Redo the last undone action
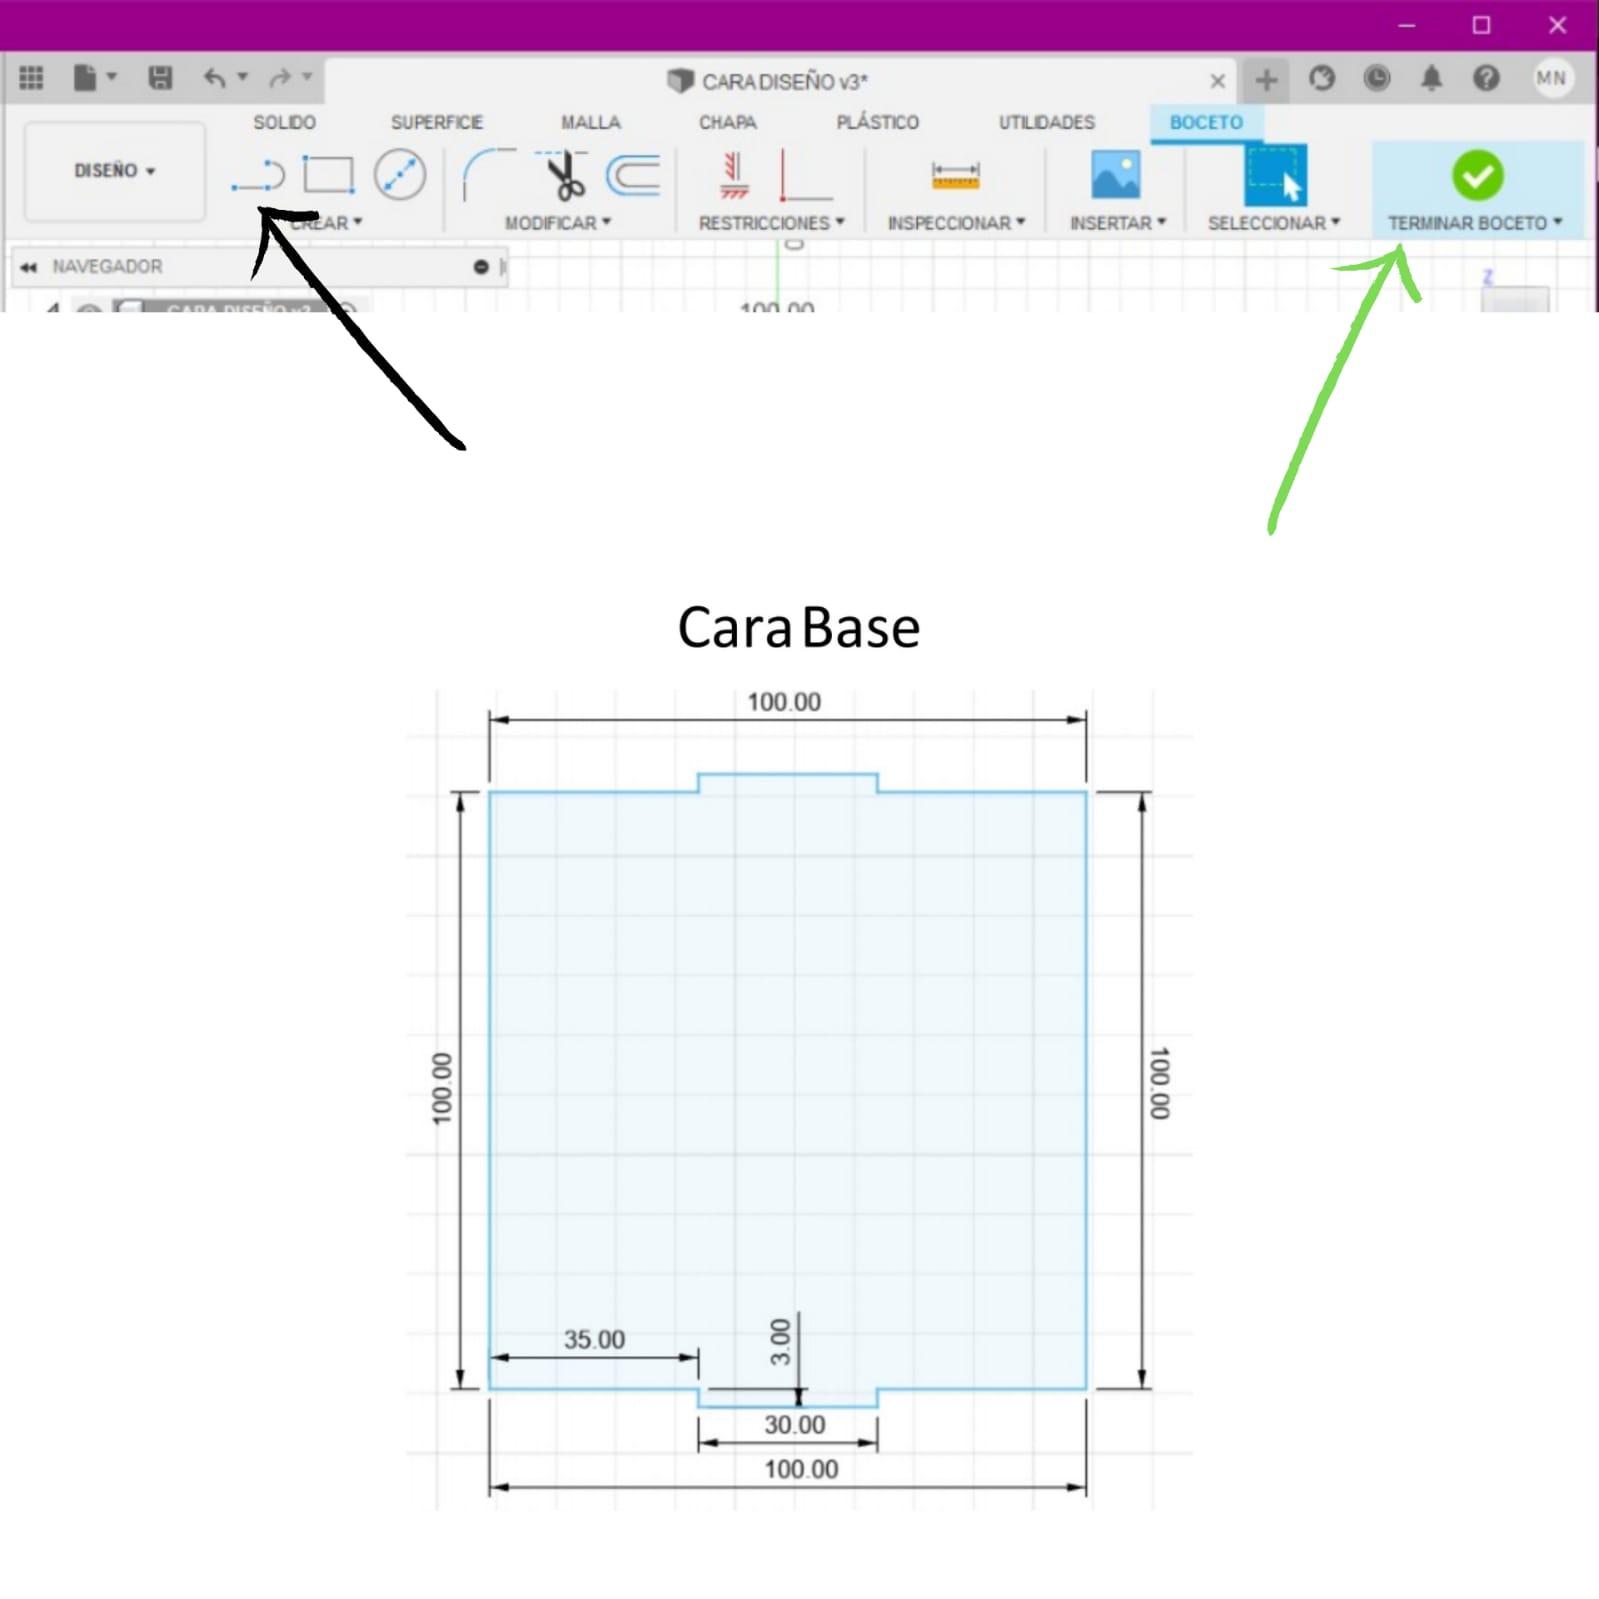Screen dimensions: 1599x1599 pyautogui.click(x=279, y=78)
